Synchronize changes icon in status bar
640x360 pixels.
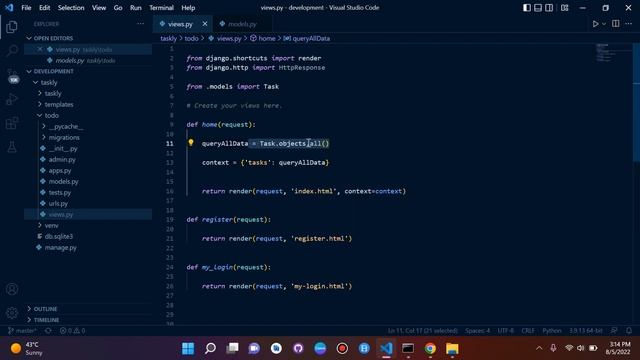click(48, 331)
